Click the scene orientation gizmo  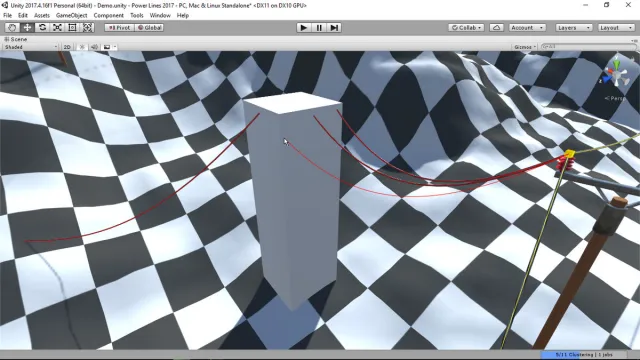point(617,75)
